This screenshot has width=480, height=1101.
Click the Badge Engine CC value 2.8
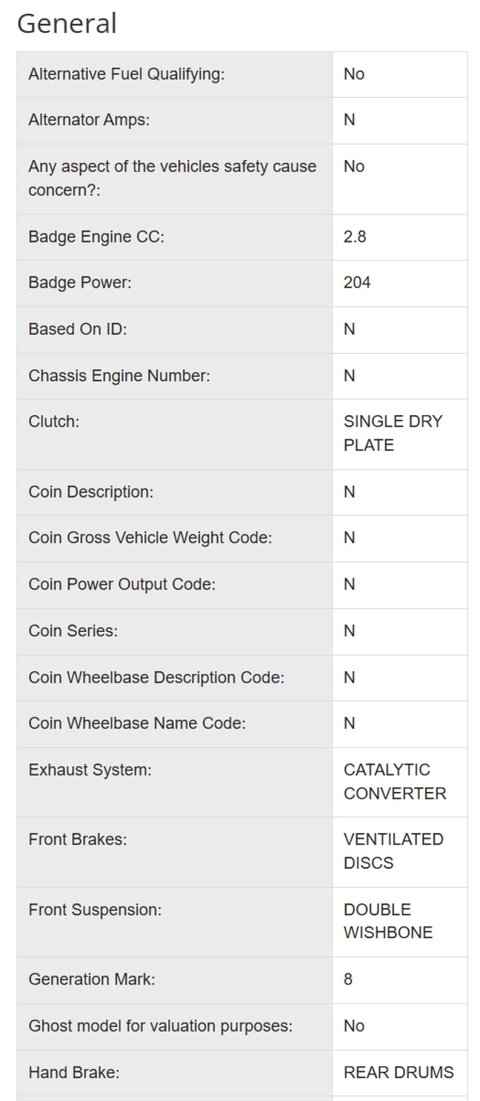click(x=355, y=237)
